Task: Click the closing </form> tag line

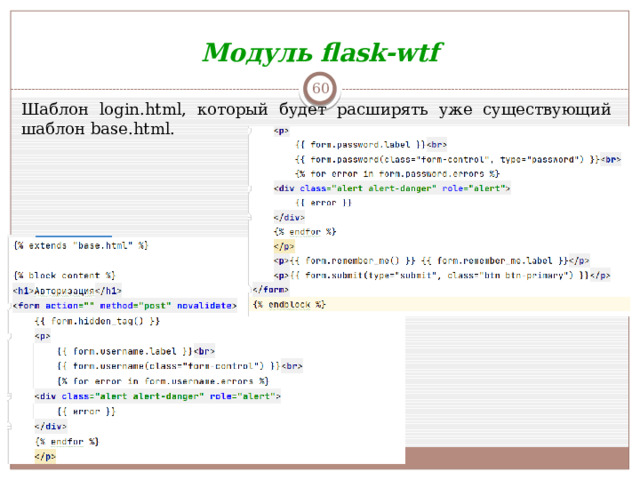Action: pyautogui.click(x=271, y=290)
